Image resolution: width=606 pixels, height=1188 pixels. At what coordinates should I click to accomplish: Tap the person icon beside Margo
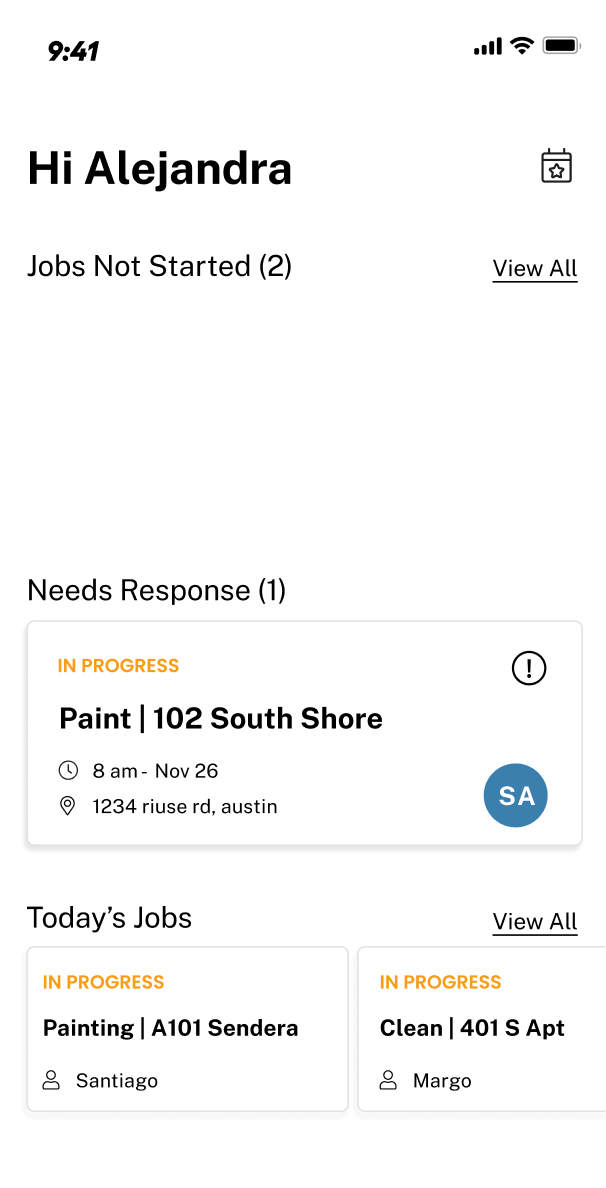[x=389, y=1080]
